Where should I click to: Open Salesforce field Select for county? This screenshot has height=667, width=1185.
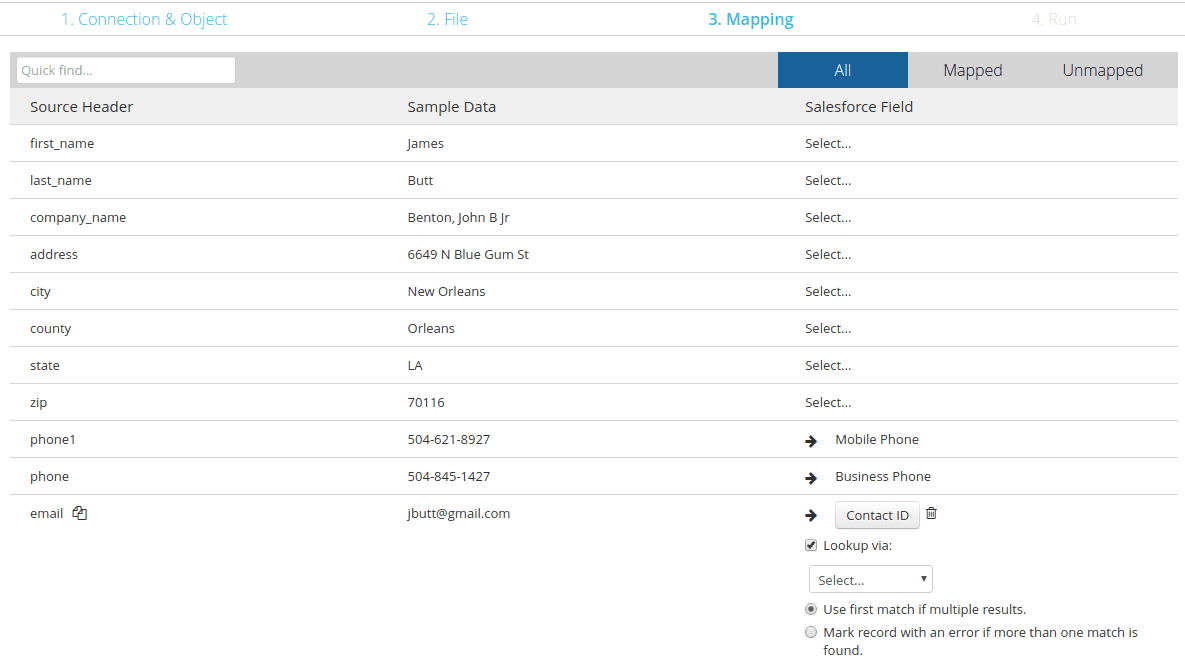click(x=828, y=329)
